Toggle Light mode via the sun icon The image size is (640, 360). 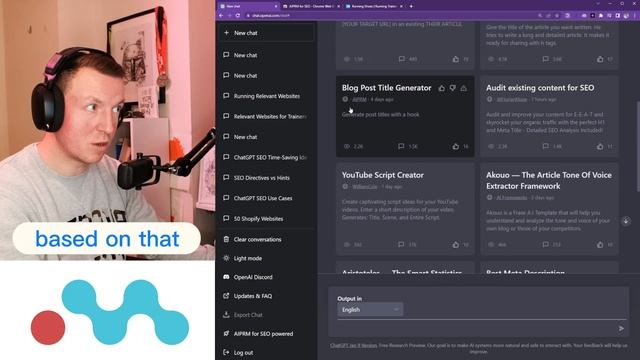click(x=227, y=258)
